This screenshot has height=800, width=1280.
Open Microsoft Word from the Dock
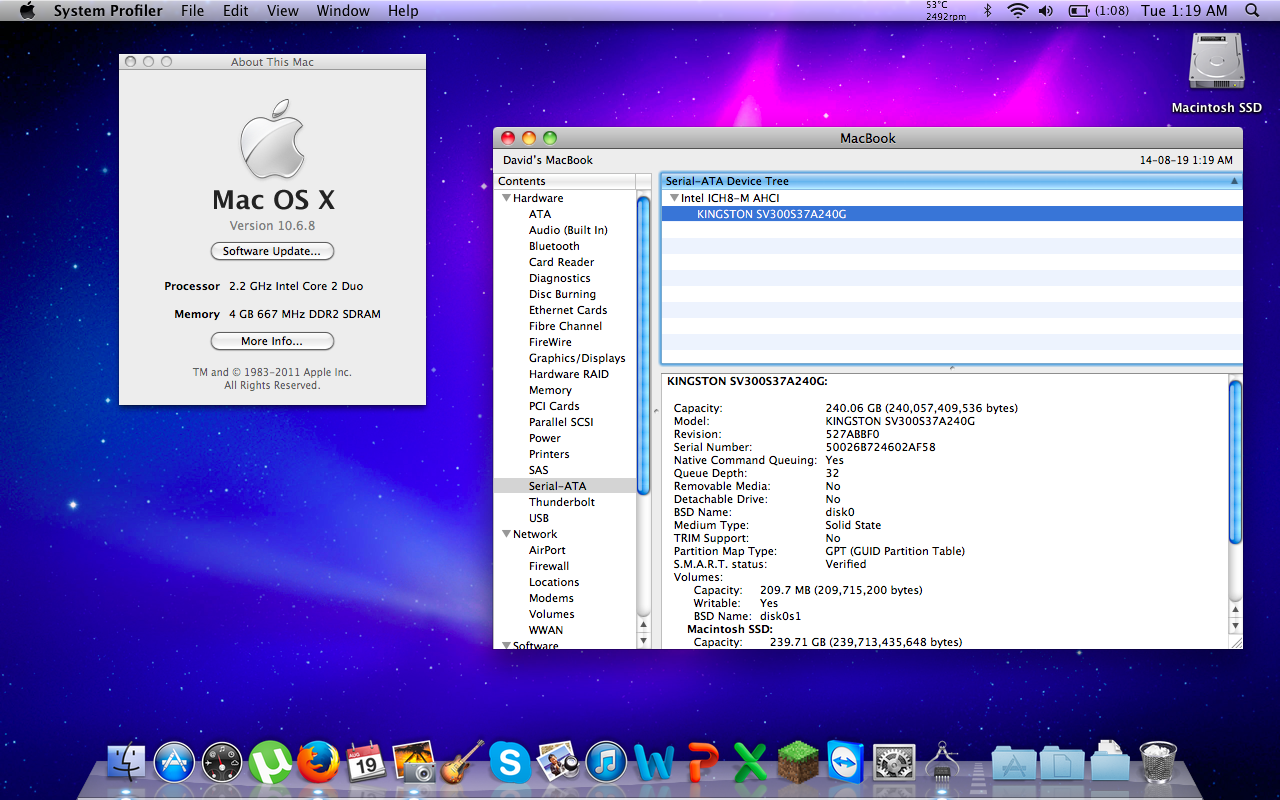[654, 763]
